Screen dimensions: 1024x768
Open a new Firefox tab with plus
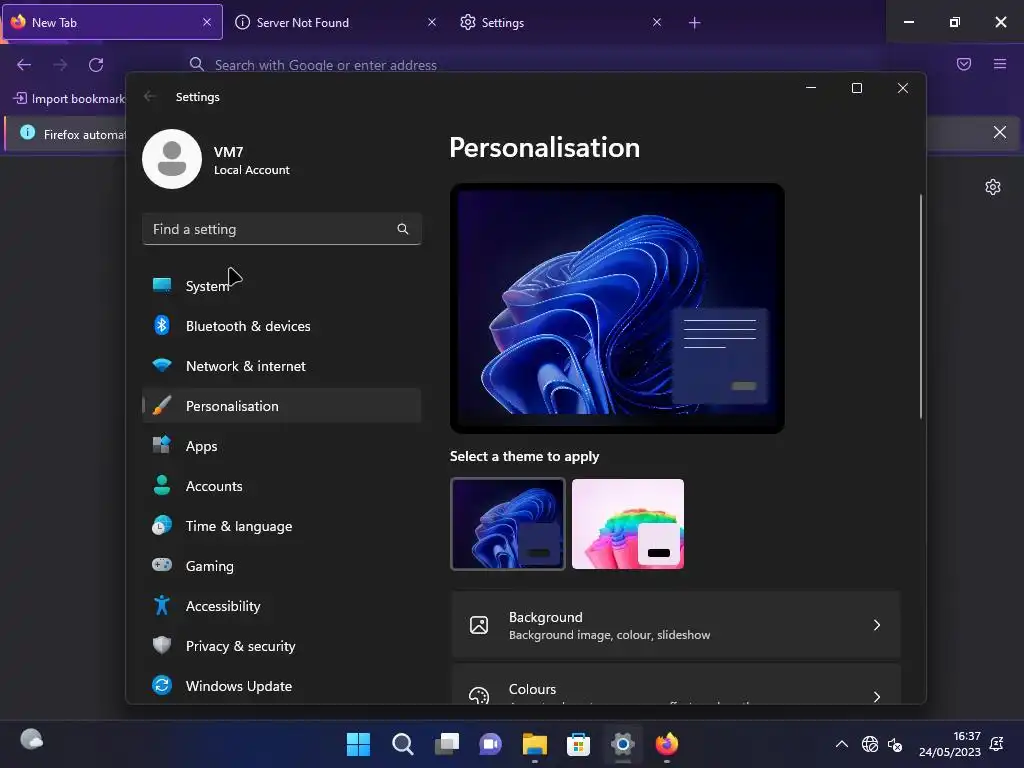[694, 23]
